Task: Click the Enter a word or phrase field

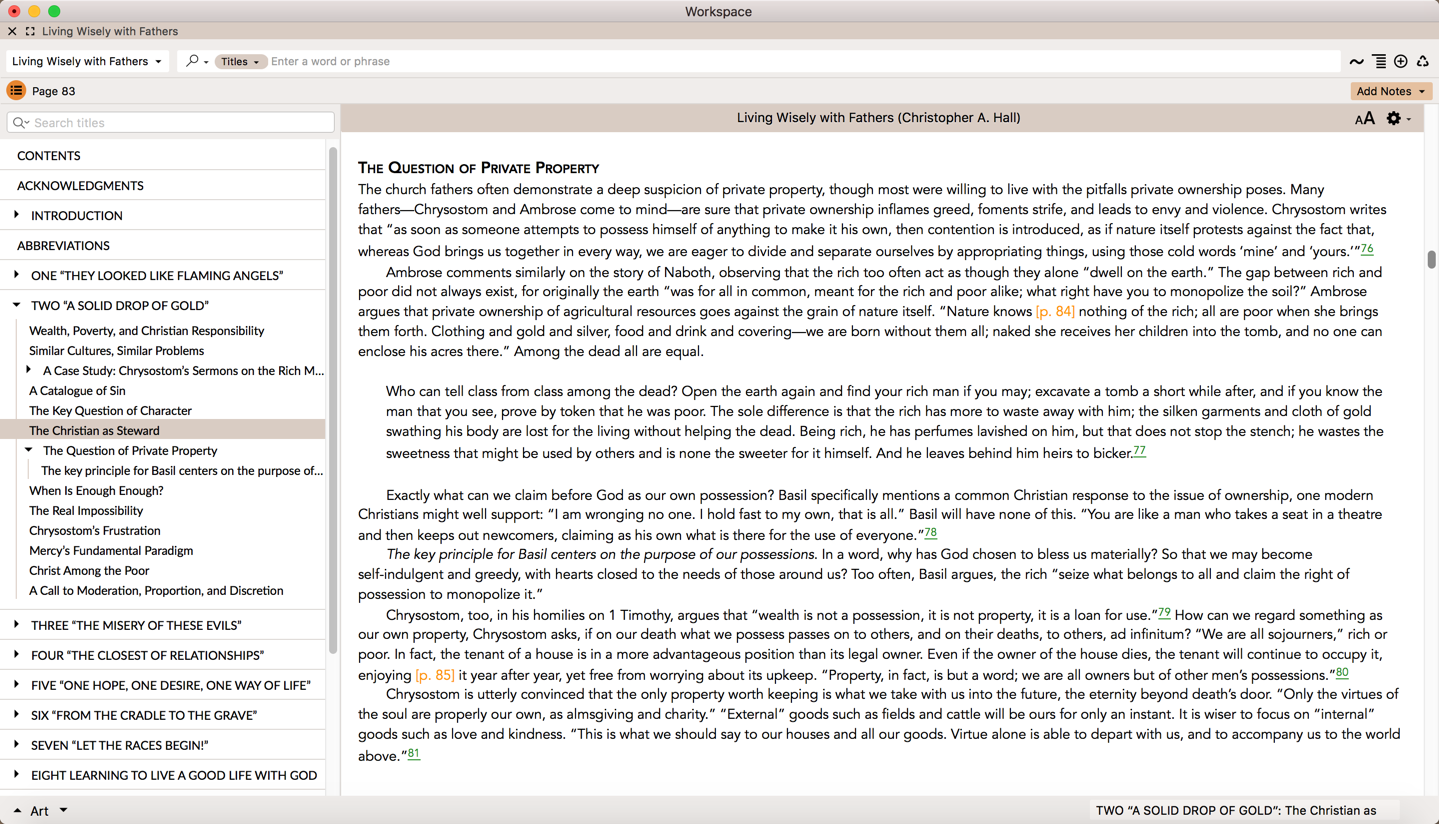Action: (804, 61)
